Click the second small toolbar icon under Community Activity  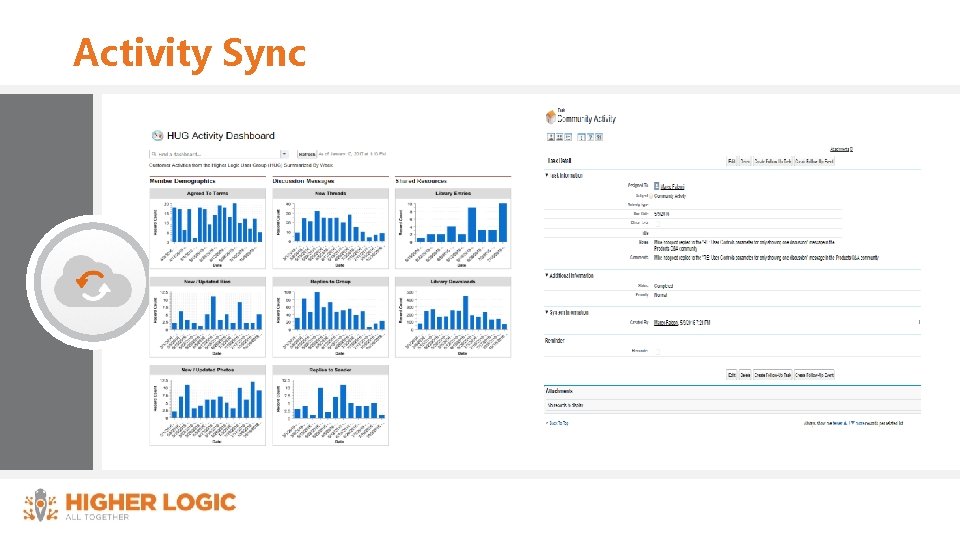pyautogui.click(x=559, y=137)
